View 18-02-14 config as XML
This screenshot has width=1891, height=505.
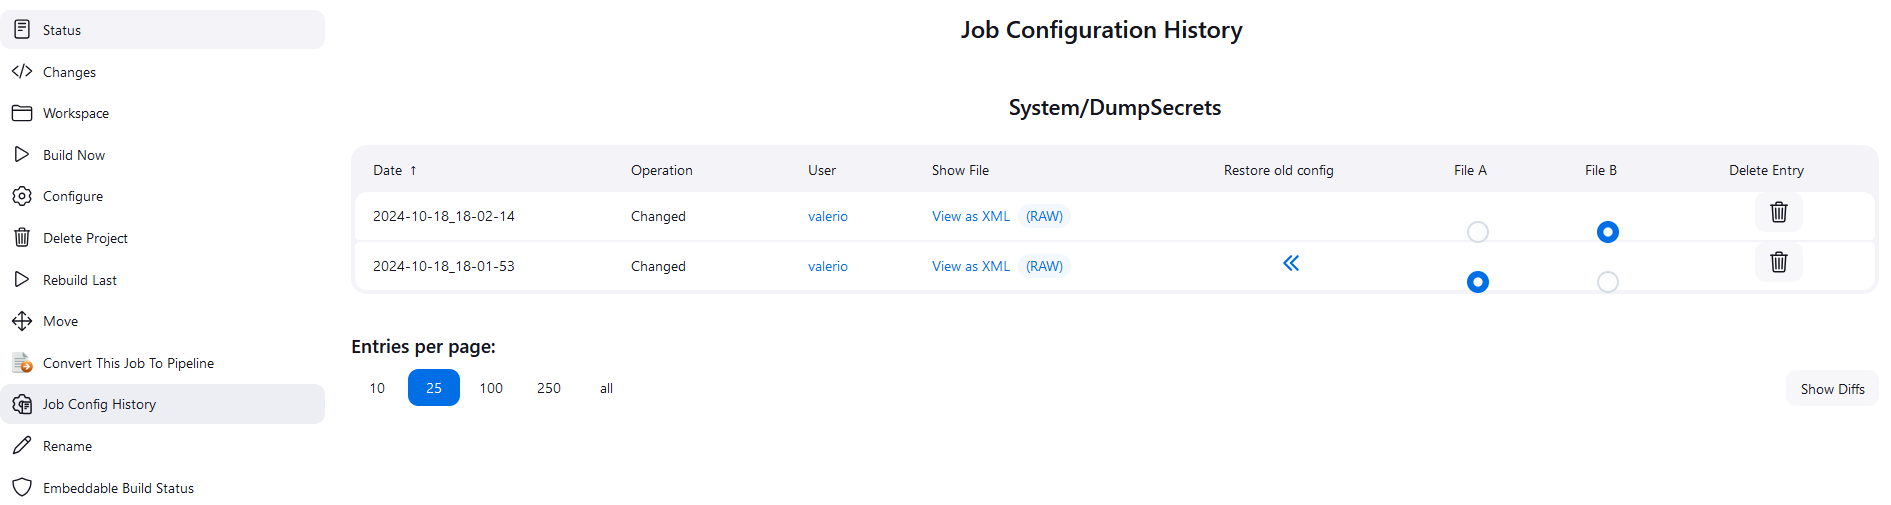click(x=971, y=216)
